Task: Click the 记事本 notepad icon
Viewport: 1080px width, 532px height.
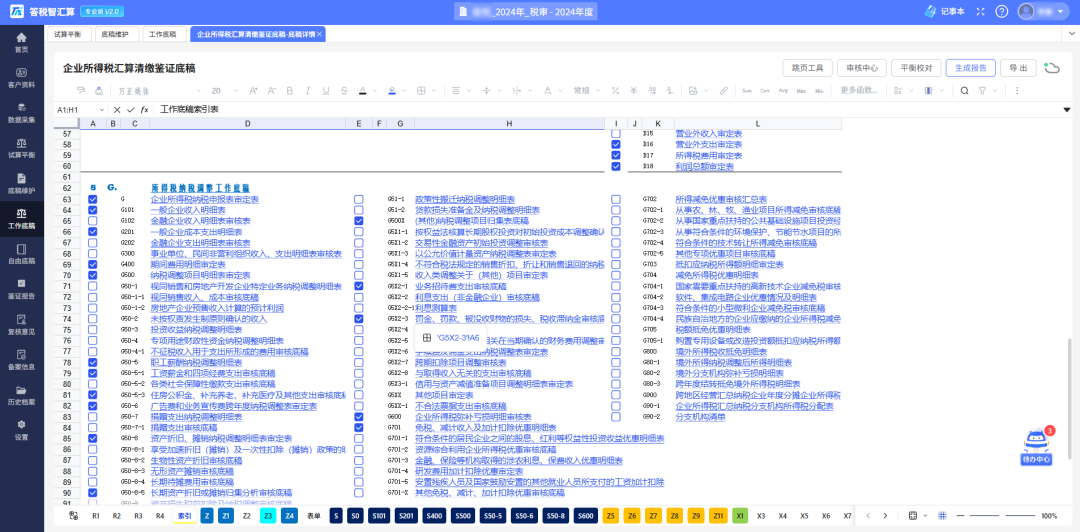Action: tap(928, 11)
